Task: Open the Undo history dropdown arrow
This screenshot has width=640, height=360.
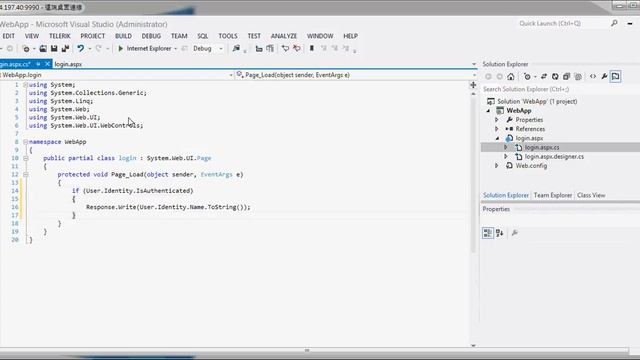Action: tap(89, 49)
